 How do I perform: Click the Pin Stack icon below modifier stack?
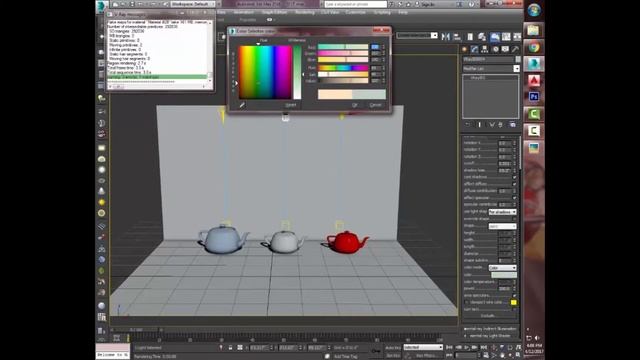(467, 124)
